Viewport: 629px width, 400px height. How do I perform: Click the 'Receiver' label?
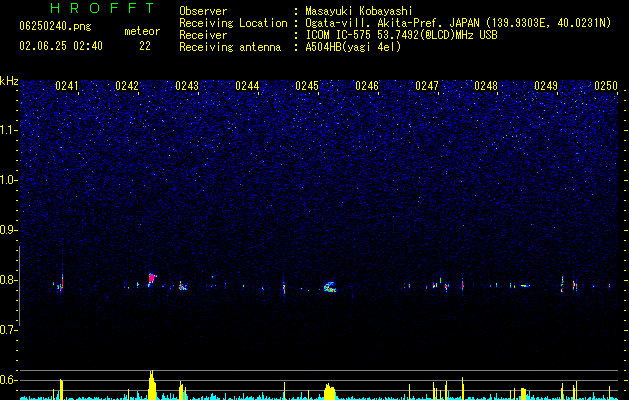point(203,35)
